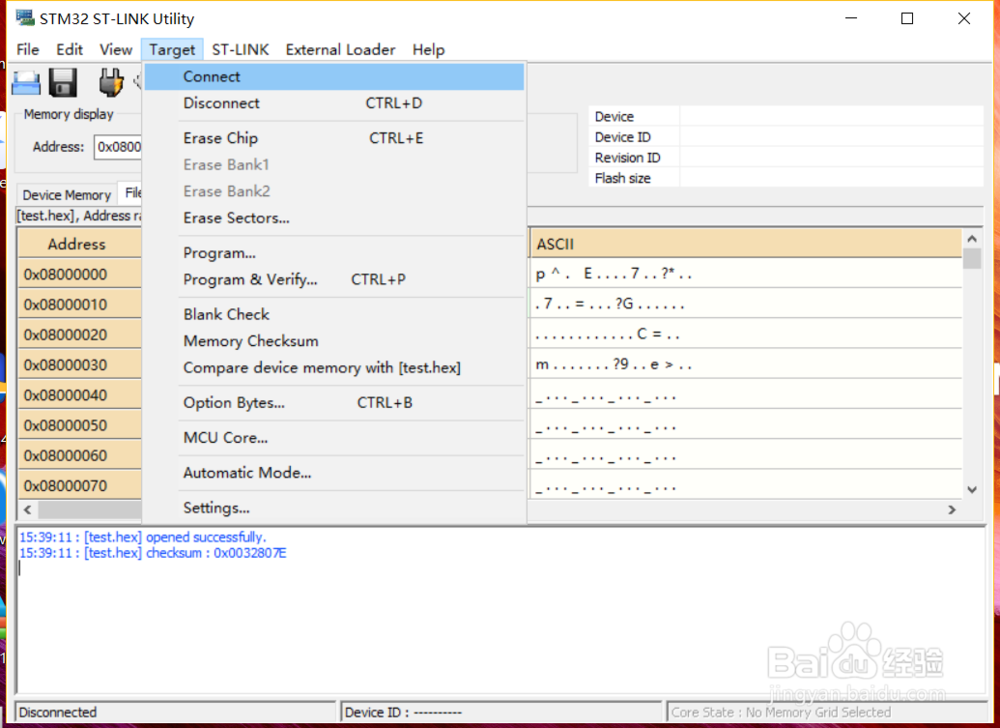Open the External Loader menu
1000x728 pixels.
pyautogui.click(x=341, y=50)
